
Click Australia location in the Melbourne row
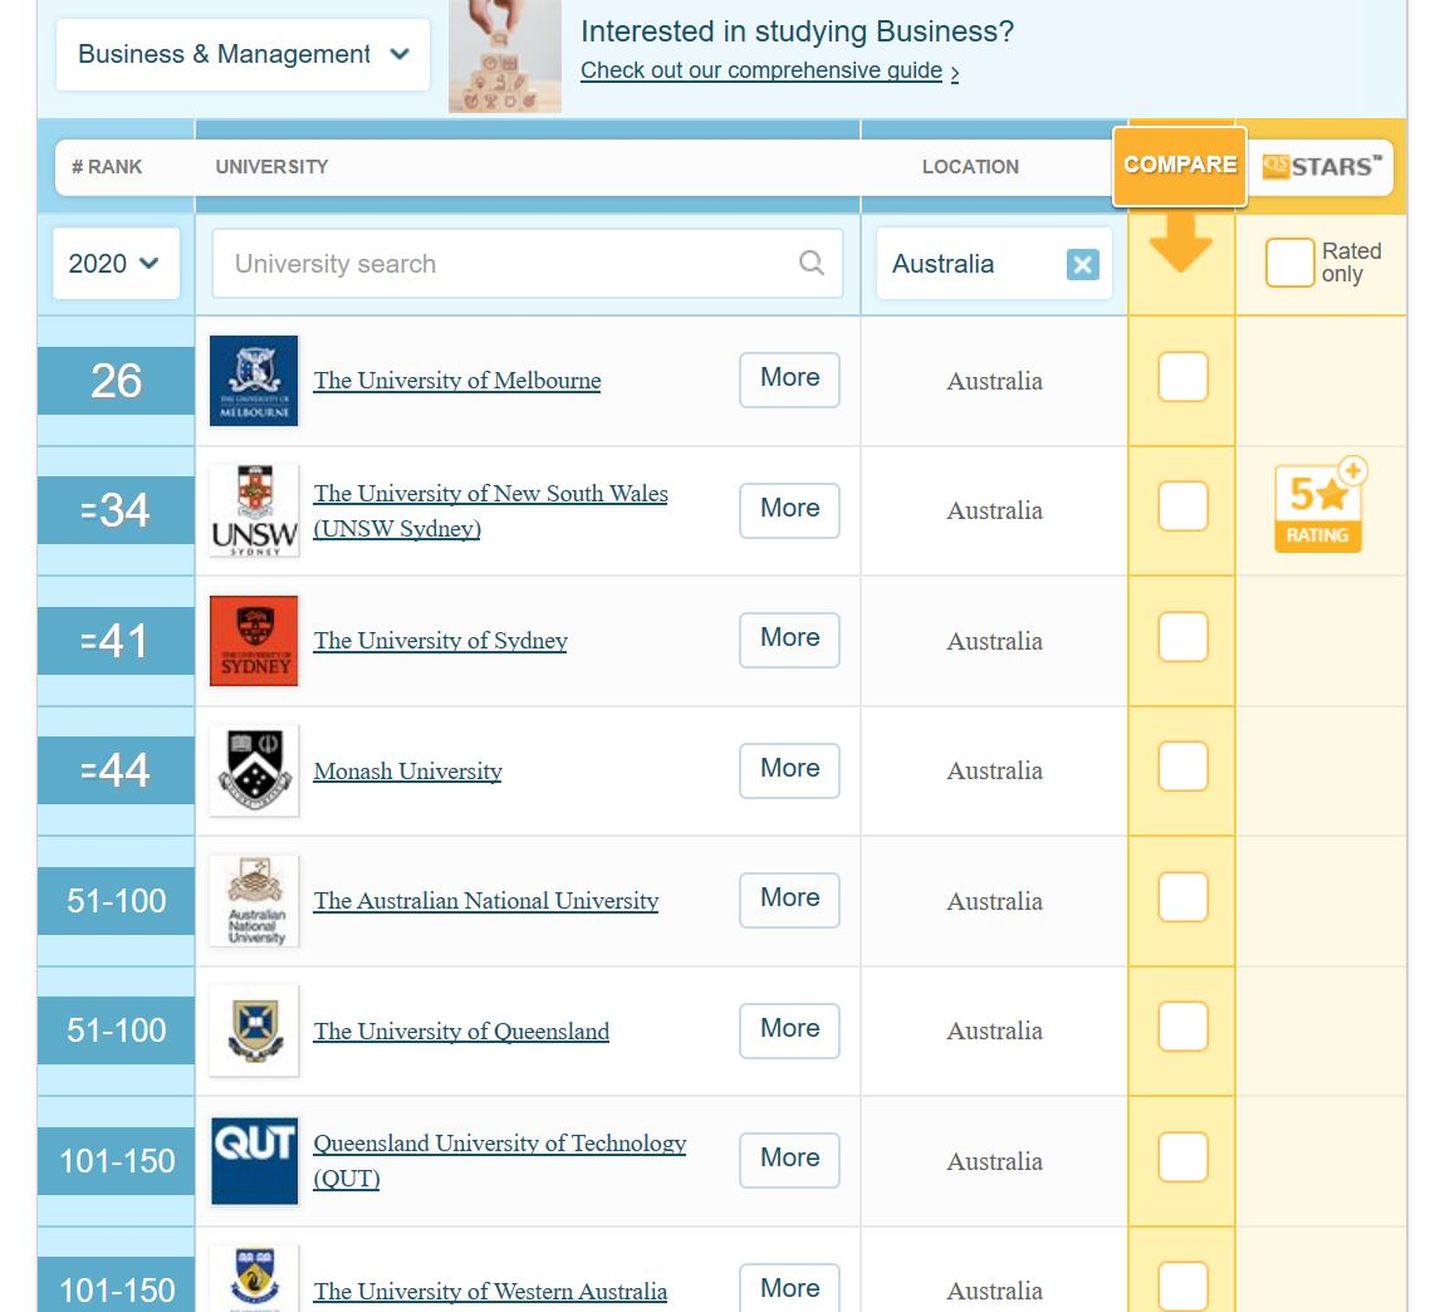[x=995, y=381]
